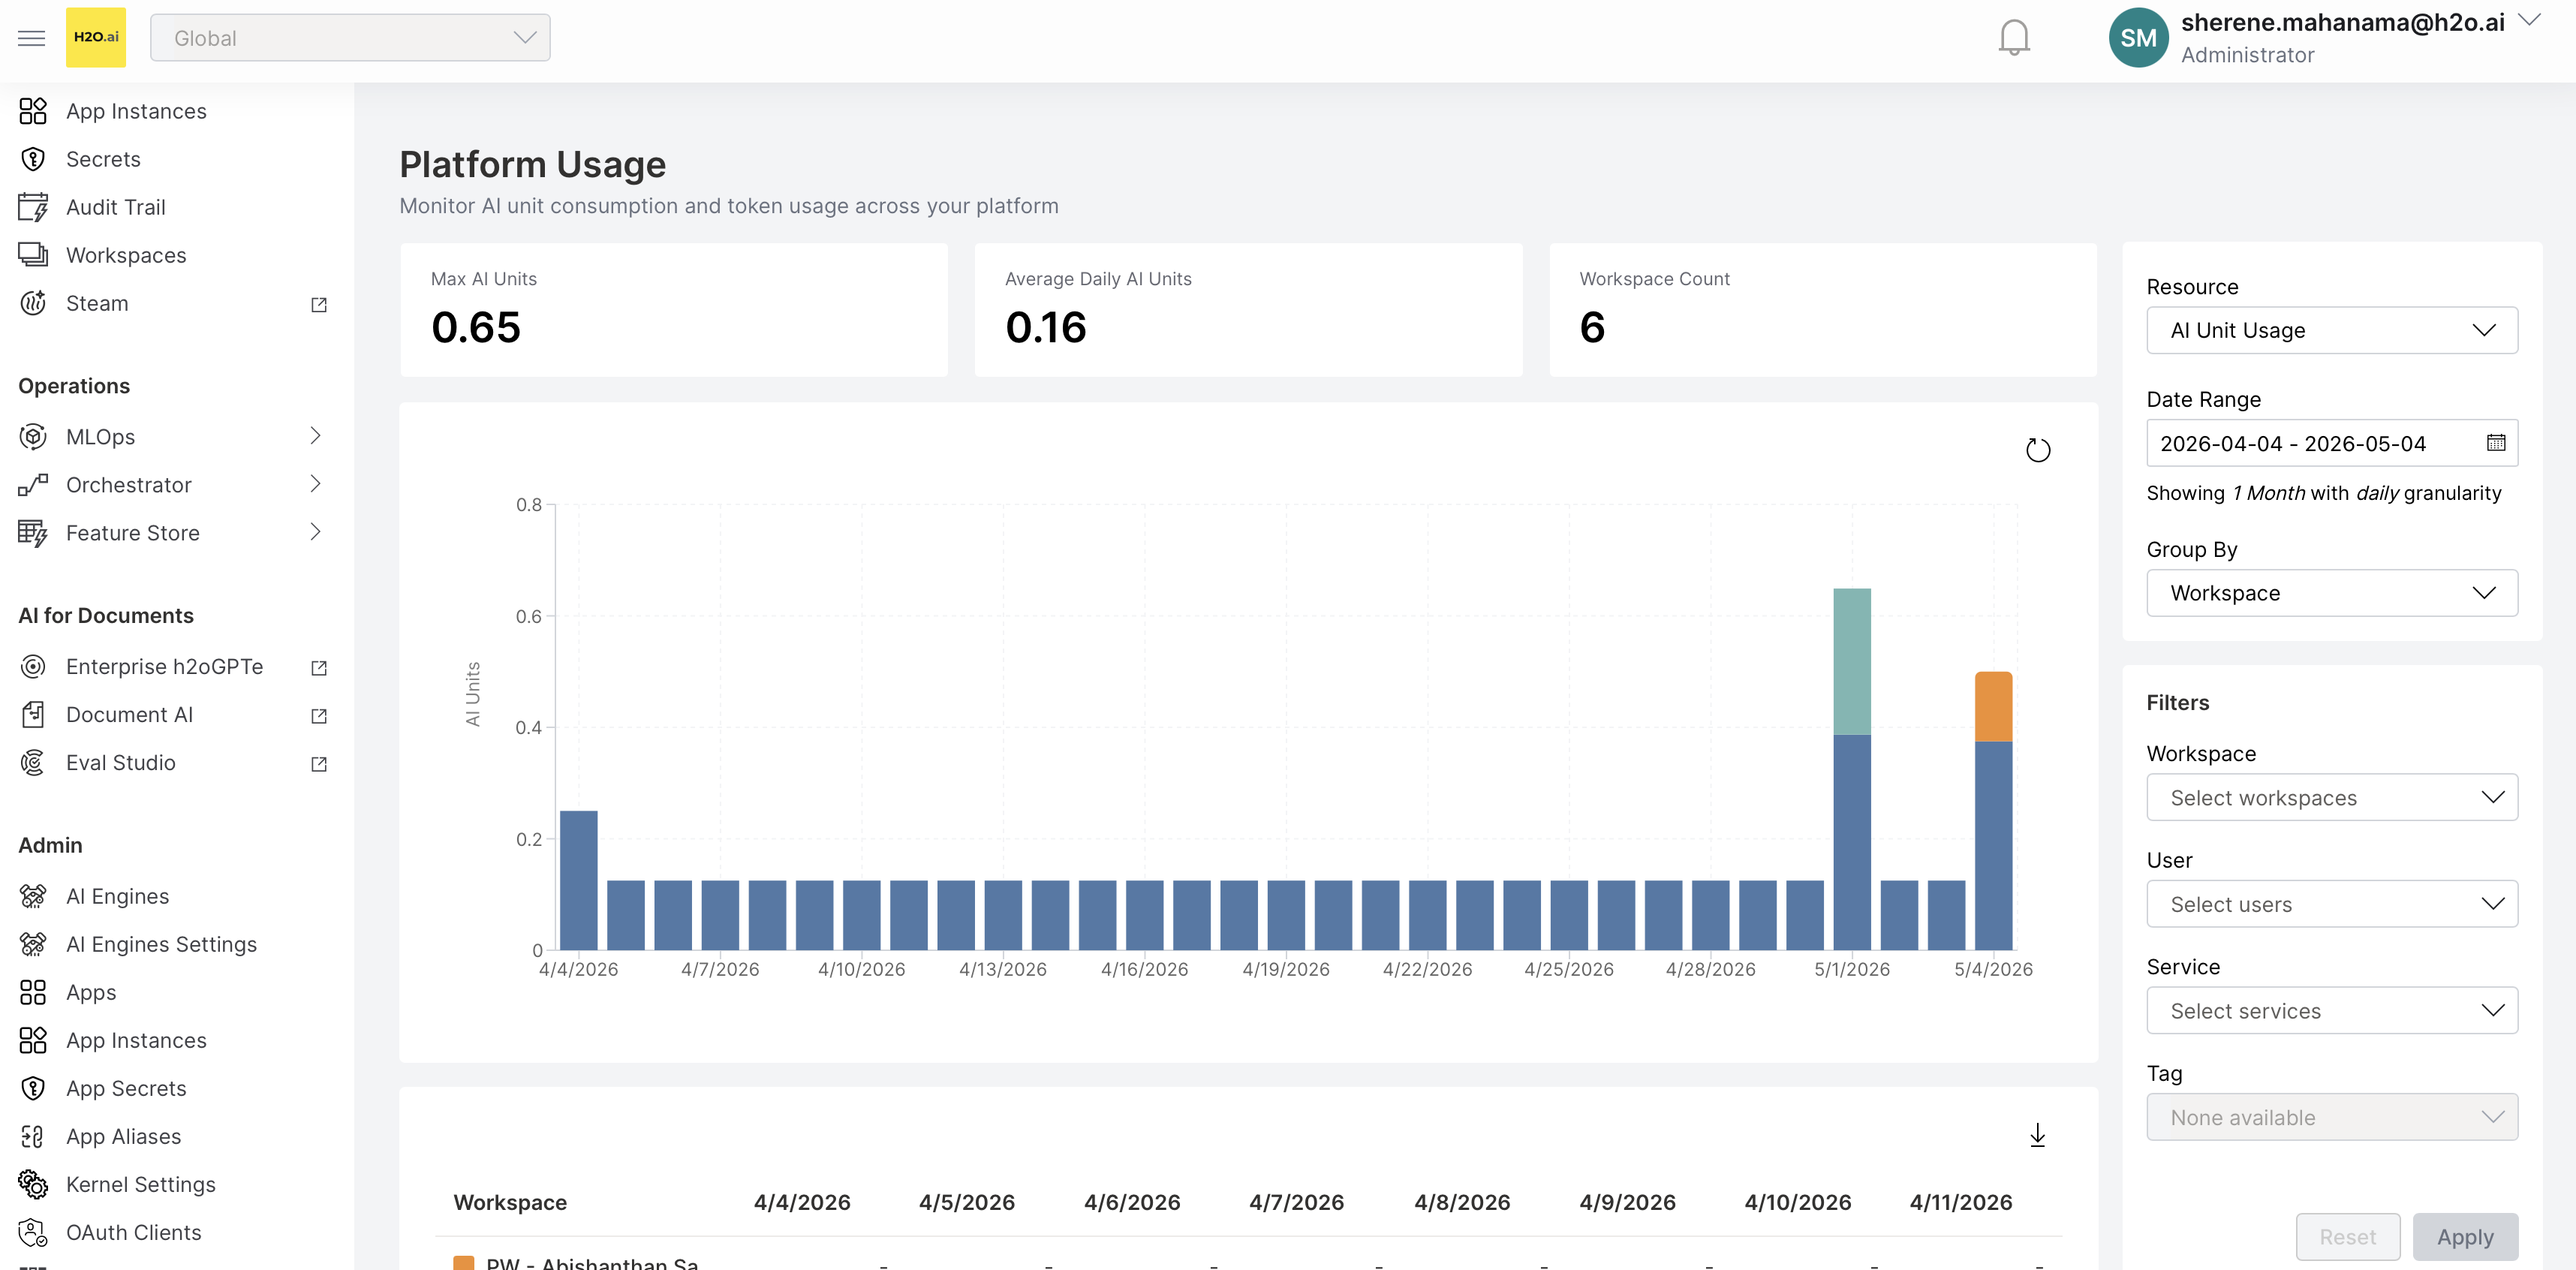Click the Eval Studio icon
Image resolution: width=2576 pixels, height=1270 pixels.
point(33,763)
